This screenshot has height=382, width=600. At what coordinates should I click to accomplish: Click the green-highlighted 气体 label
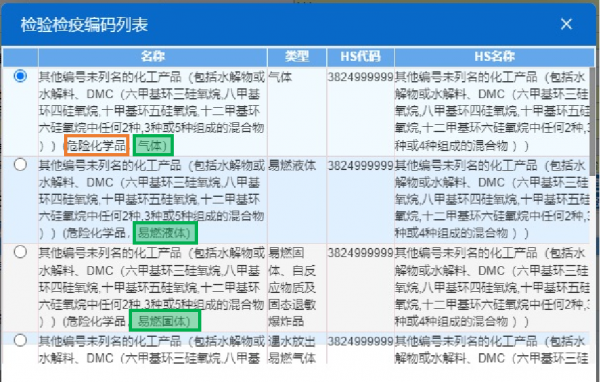(153, 145)
